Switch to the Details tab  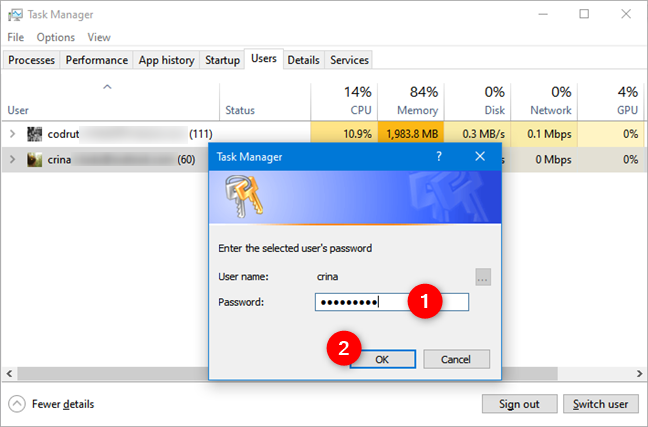[303, 60]
